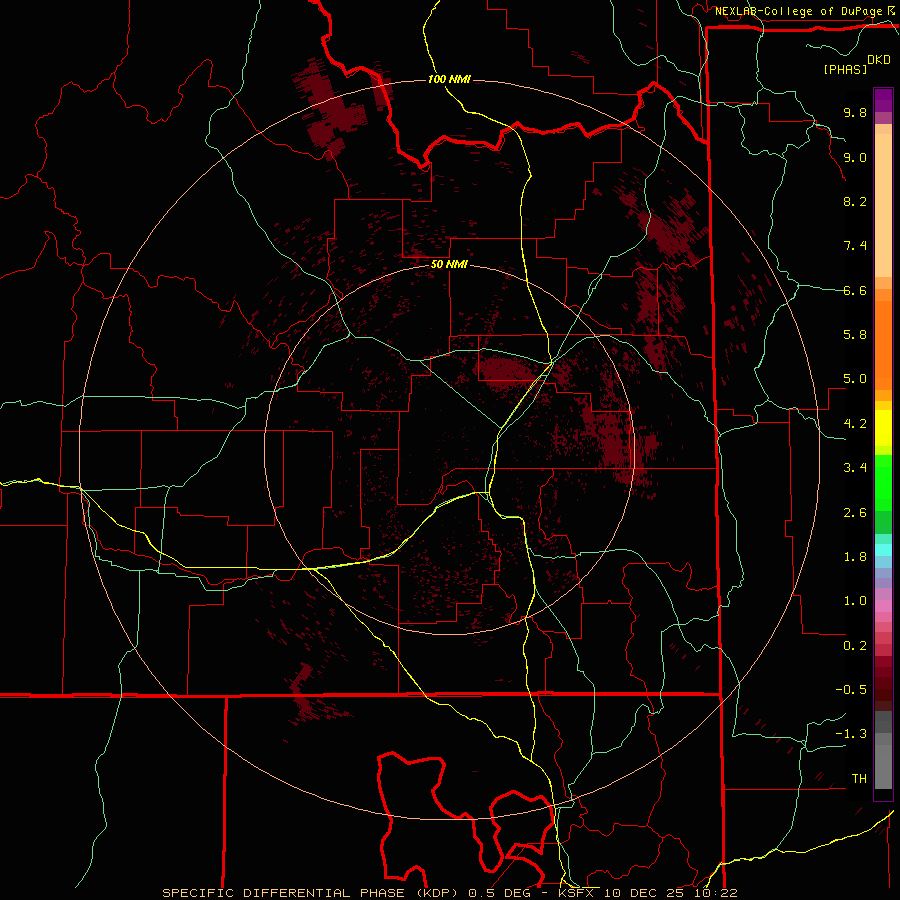Select the -1.3 scale value
The height and width of the screenshot is (900, 900).
(x=851, y=734)
